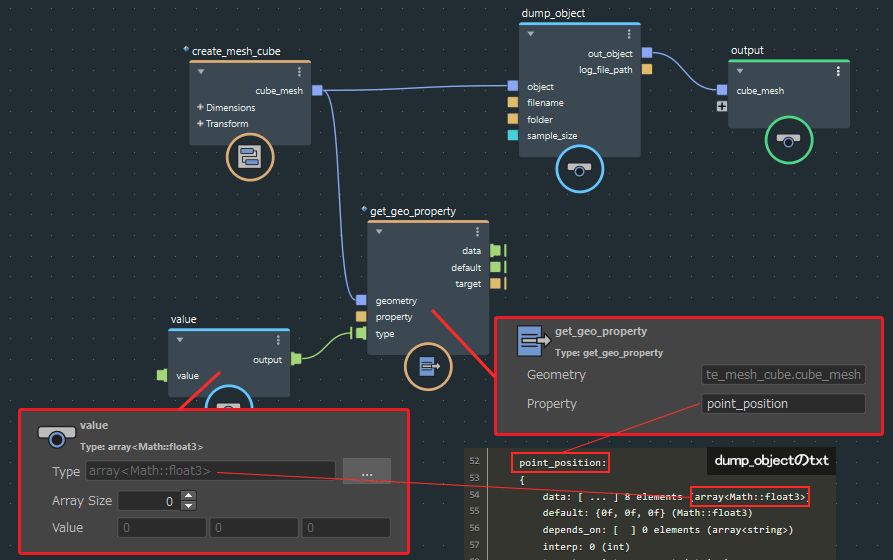
Task: Open the get_geo_property node three-dot menu
Action: click(x=477, y=232)
